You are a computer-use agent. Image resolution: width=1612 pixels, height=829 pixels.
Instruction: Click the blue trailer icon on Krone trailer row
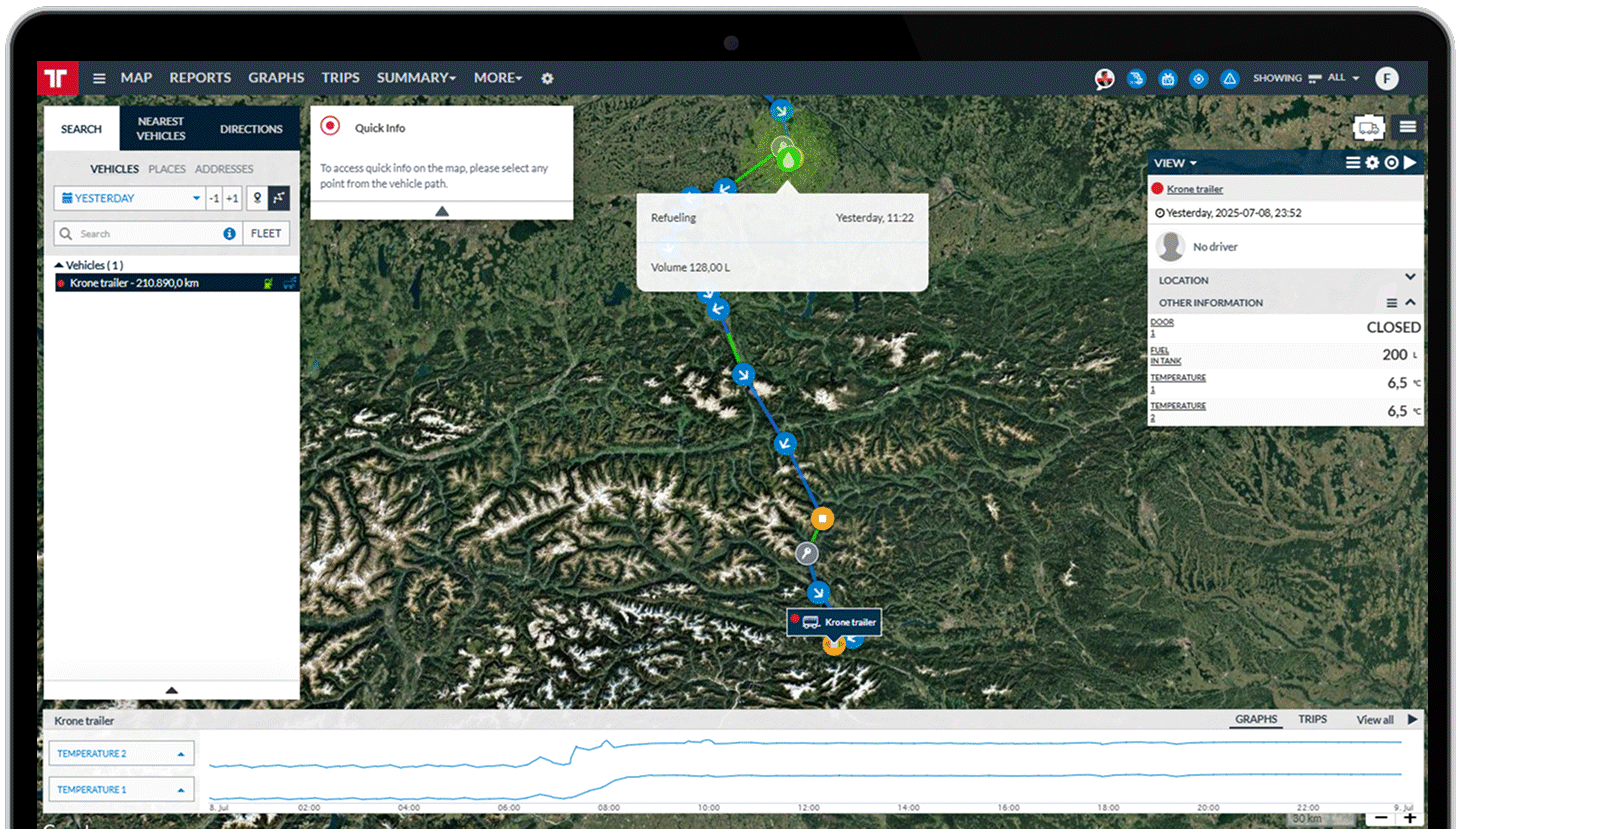(x=289, y=283)
